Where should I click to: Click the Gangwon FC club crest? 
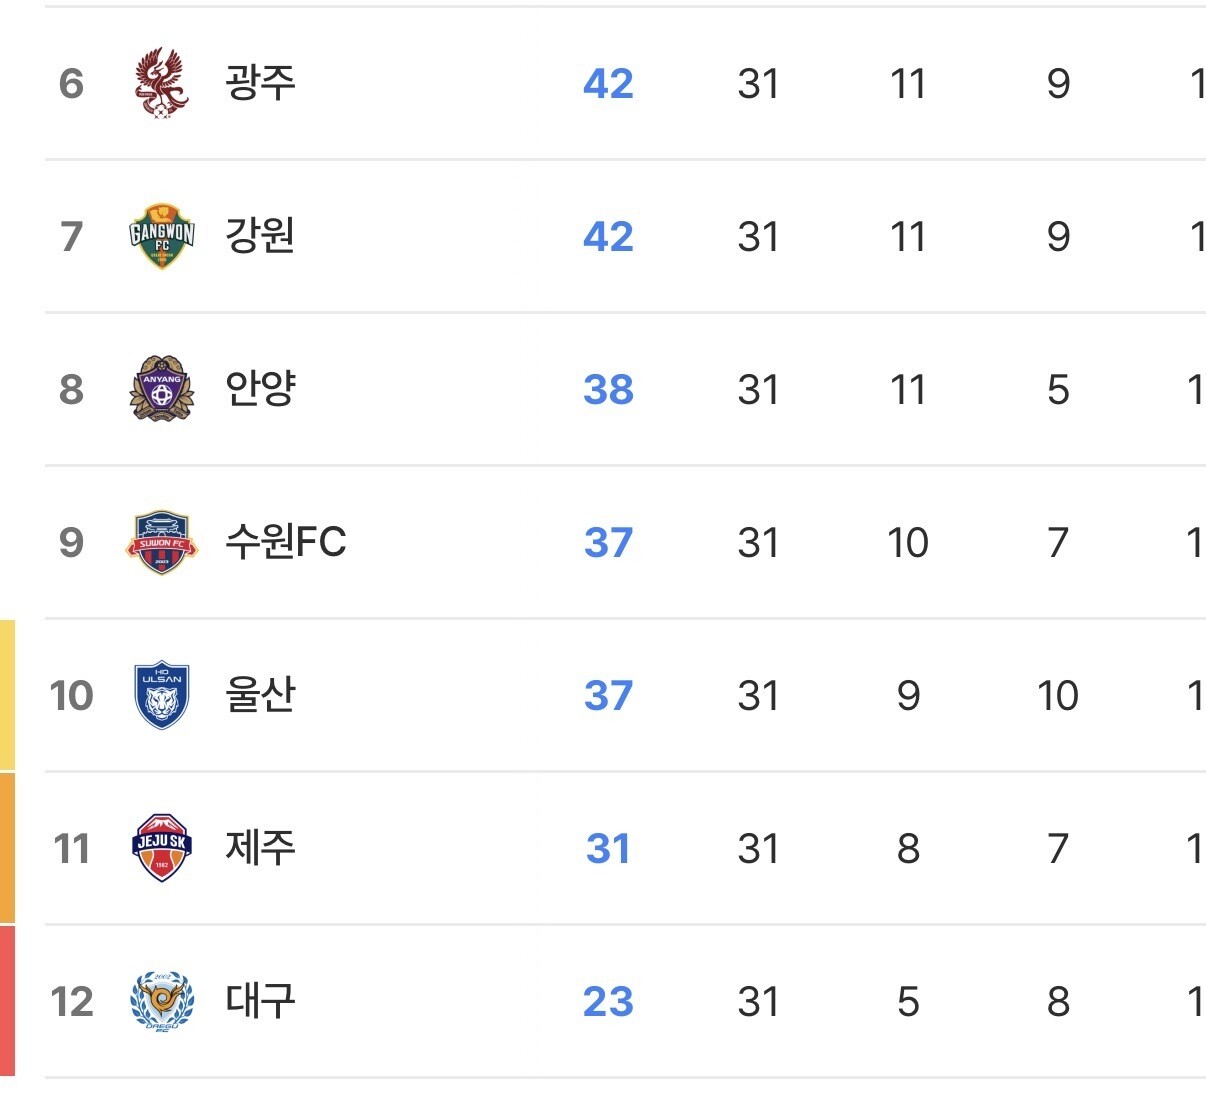[x=162, y=237]
